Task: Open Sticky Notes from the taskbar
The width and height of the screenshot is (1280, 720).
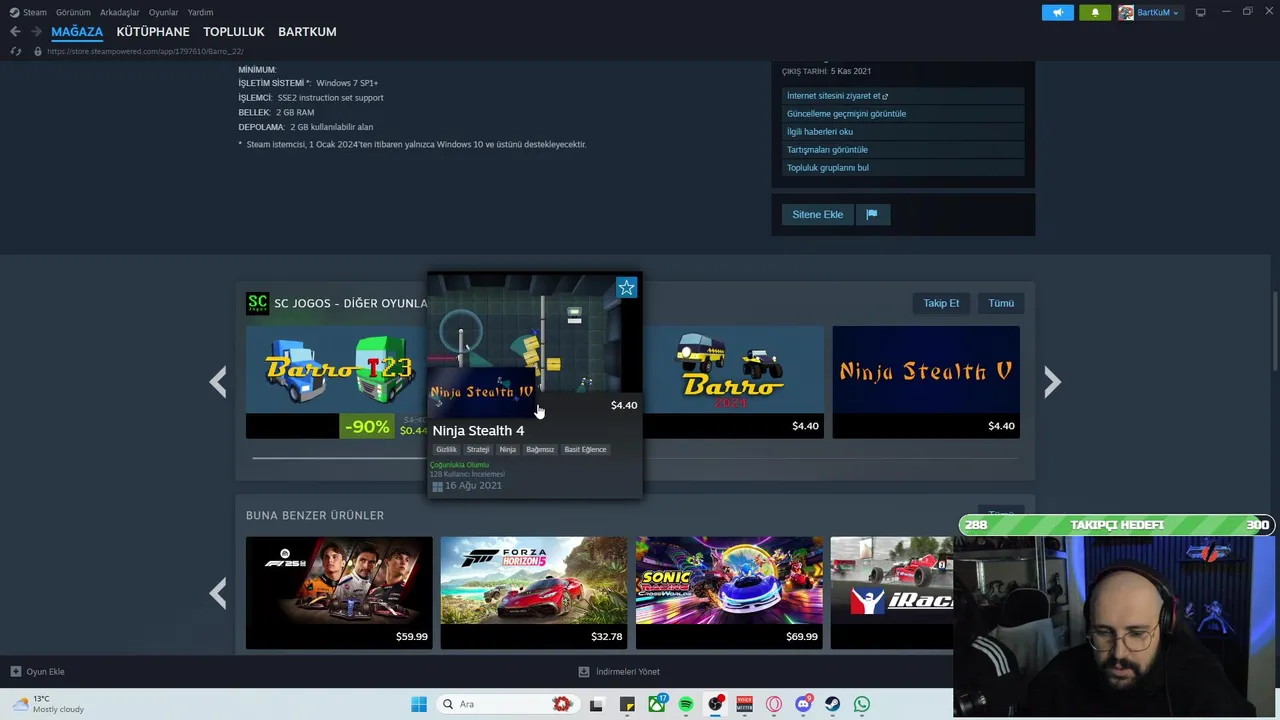Action: 627,704
